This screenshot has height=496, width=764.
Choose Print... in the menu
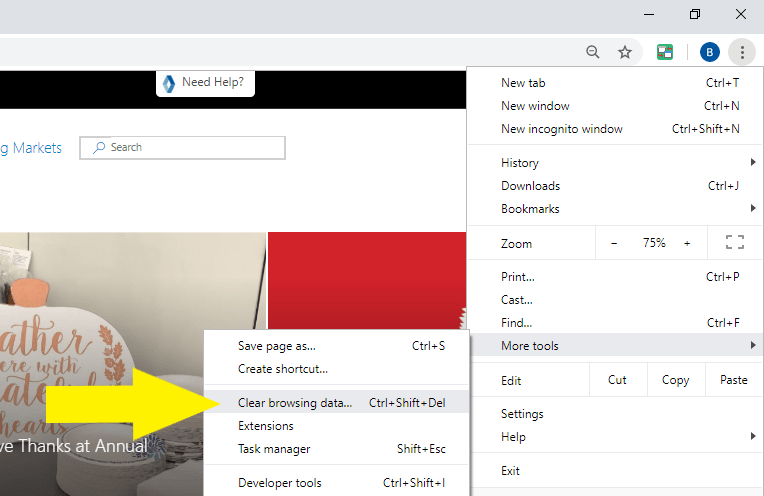click(x=615, y=277)
